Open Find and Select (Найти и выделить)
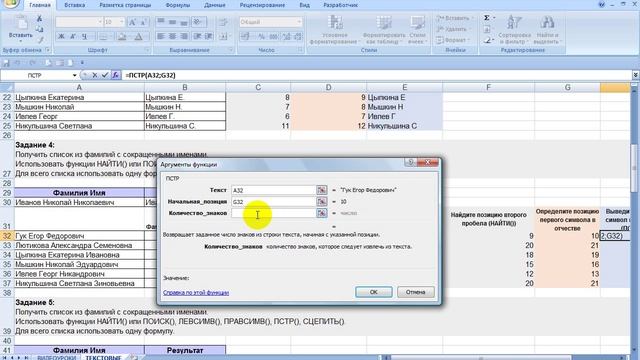The width and height of the screenshot is (640, 360). pos(548,30)
